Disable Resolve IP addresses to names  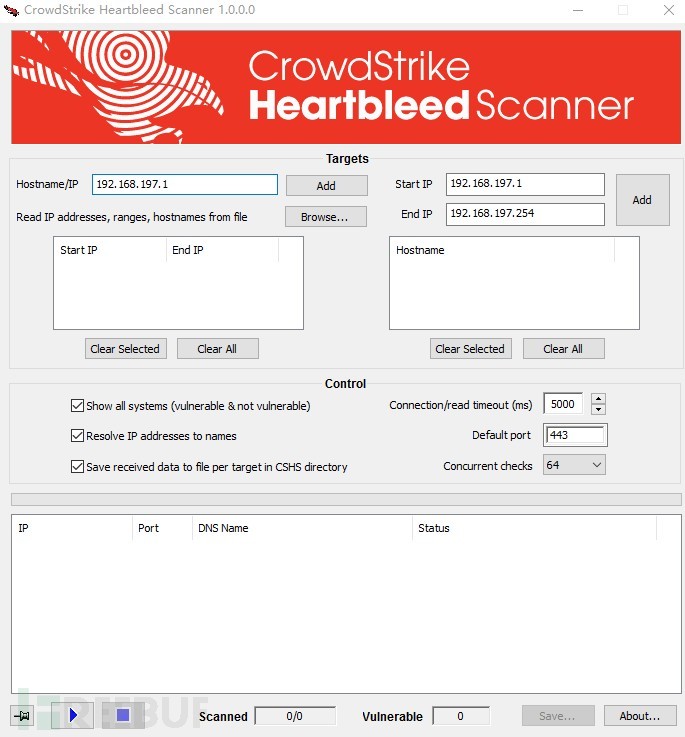[77, 436]
